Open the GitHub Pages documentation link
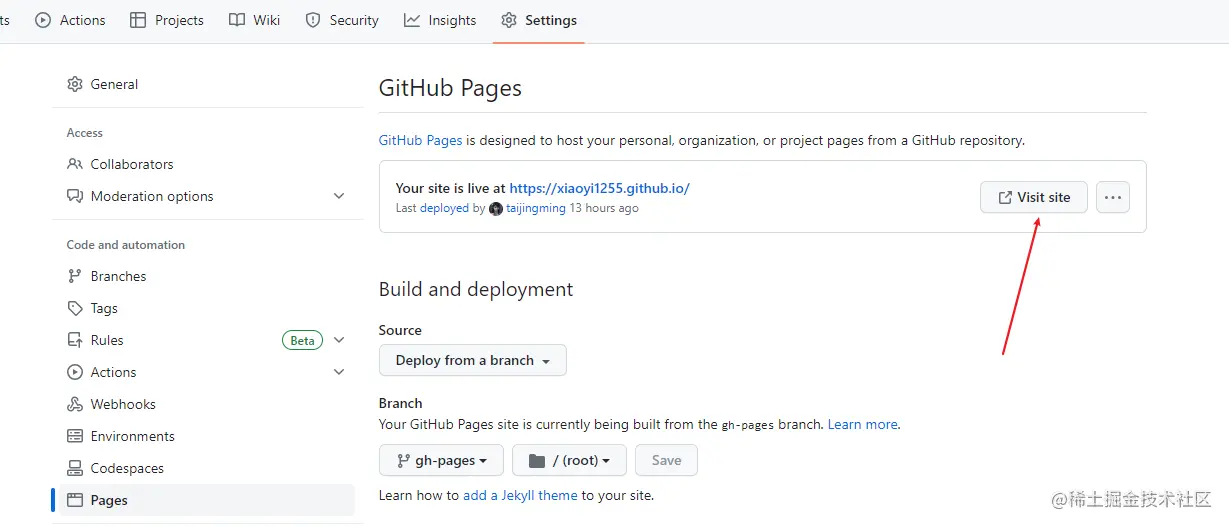 (x=420, y=140)
